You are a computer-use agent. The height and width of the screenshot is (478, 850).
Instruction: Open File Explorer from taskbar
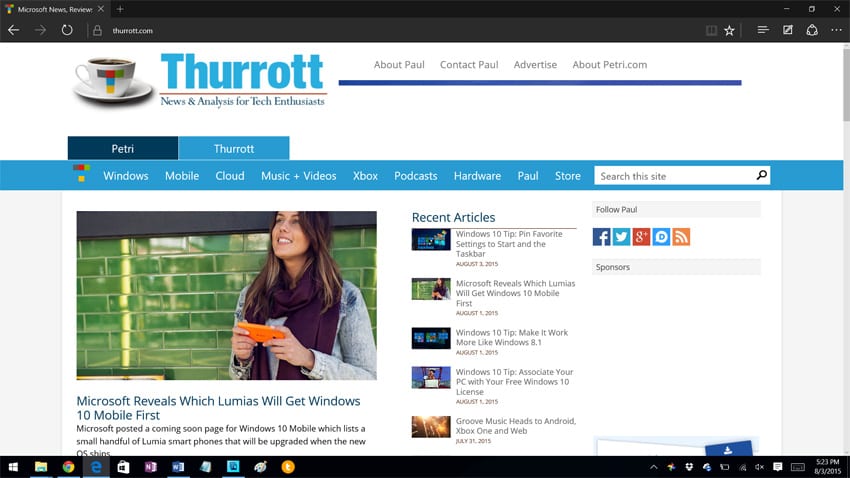(41, 467)
